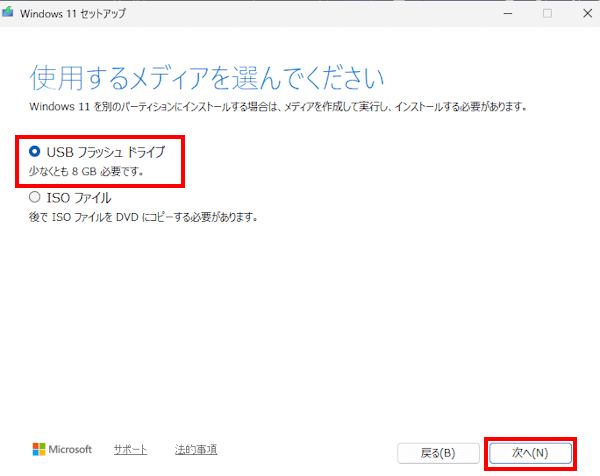Minimize the setup window
Image resolution: width=600 pixels, height=476 pixels.
tap(508, 13)
